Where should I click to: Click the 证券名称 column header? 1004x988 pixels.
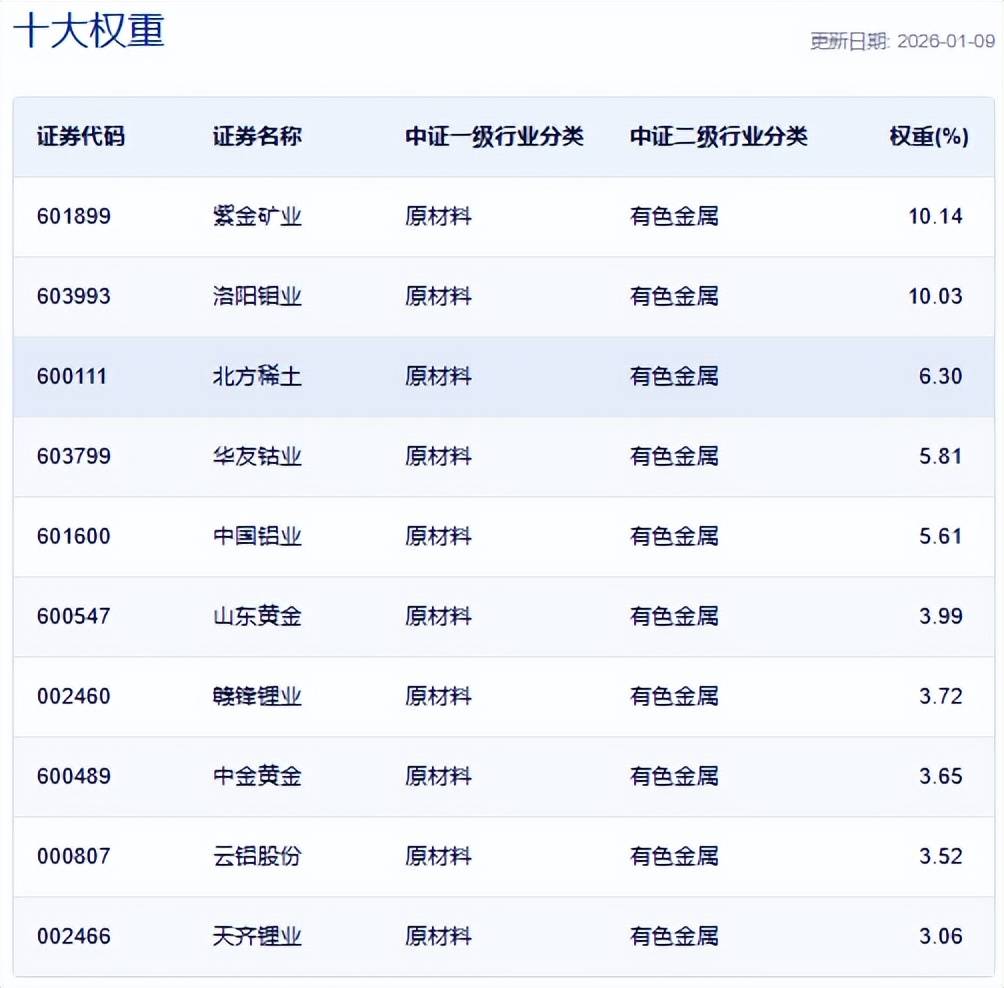(257, 137)
